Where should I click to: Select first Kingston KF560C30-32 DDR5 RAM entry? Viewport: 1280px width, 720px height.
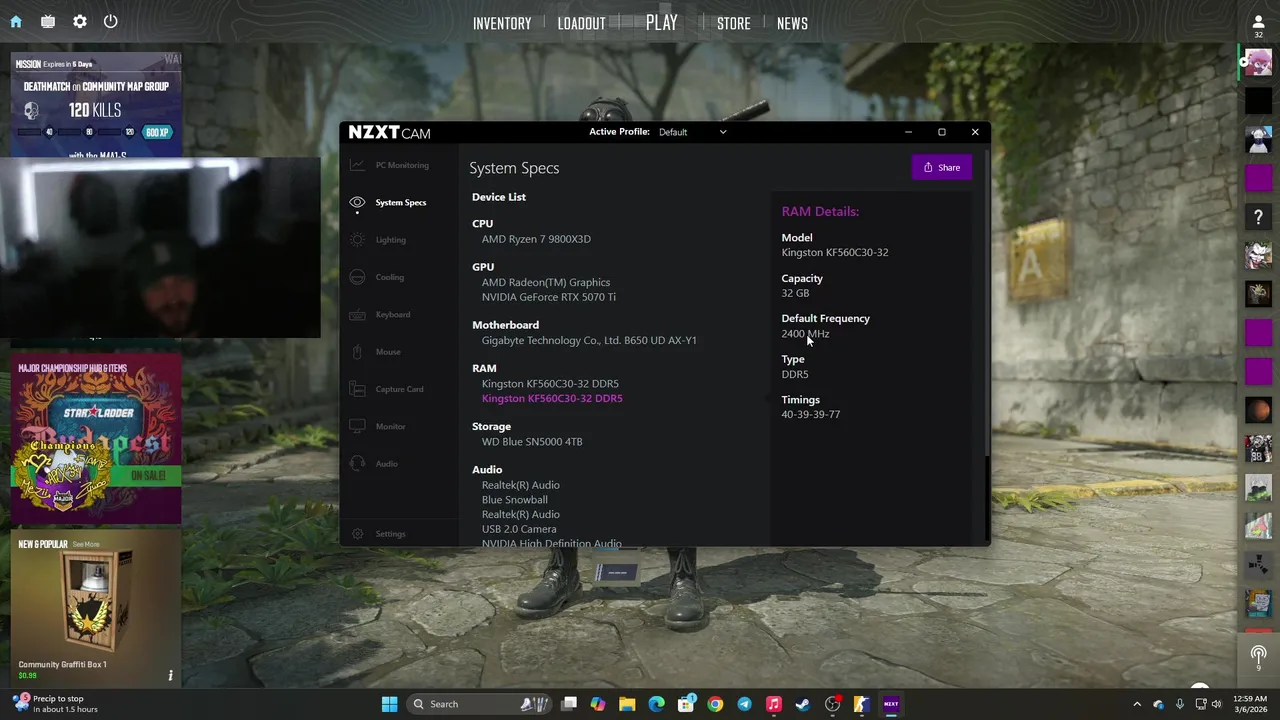click(550, 383)
